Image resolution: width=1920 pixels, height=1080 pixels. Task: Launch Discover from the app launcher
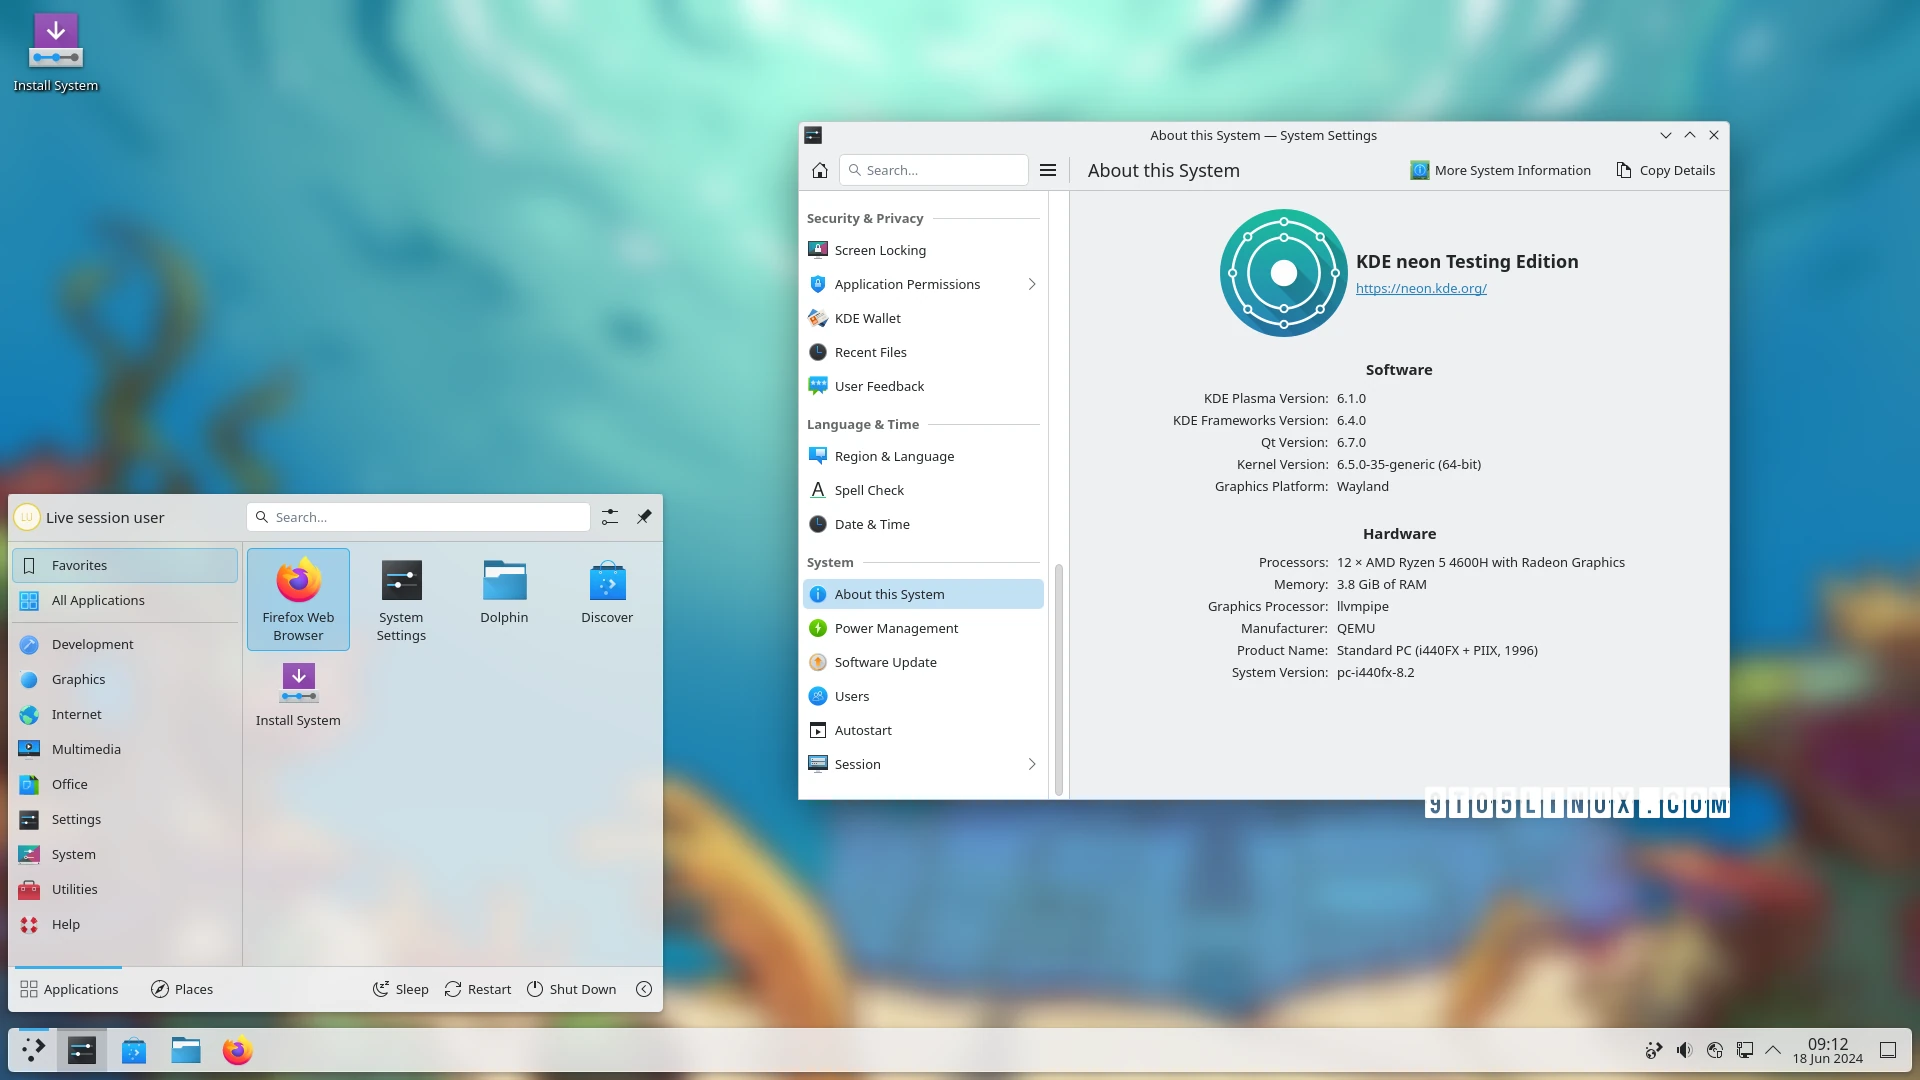click(x=607, y=590)
